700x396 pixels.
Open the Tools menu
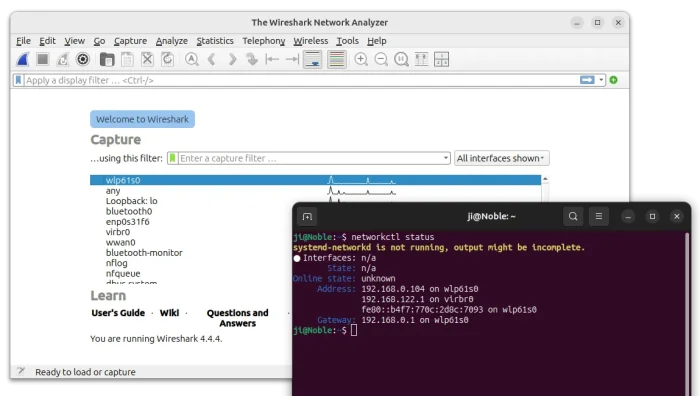[347, 41]
